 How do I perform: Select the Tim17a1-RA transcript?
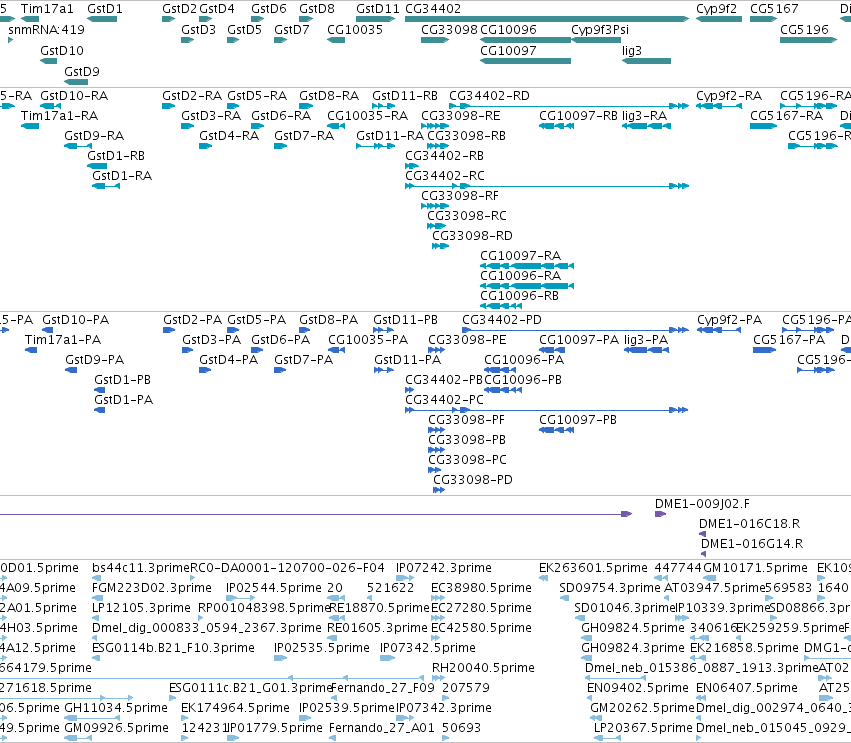click(x=60, y=116)
